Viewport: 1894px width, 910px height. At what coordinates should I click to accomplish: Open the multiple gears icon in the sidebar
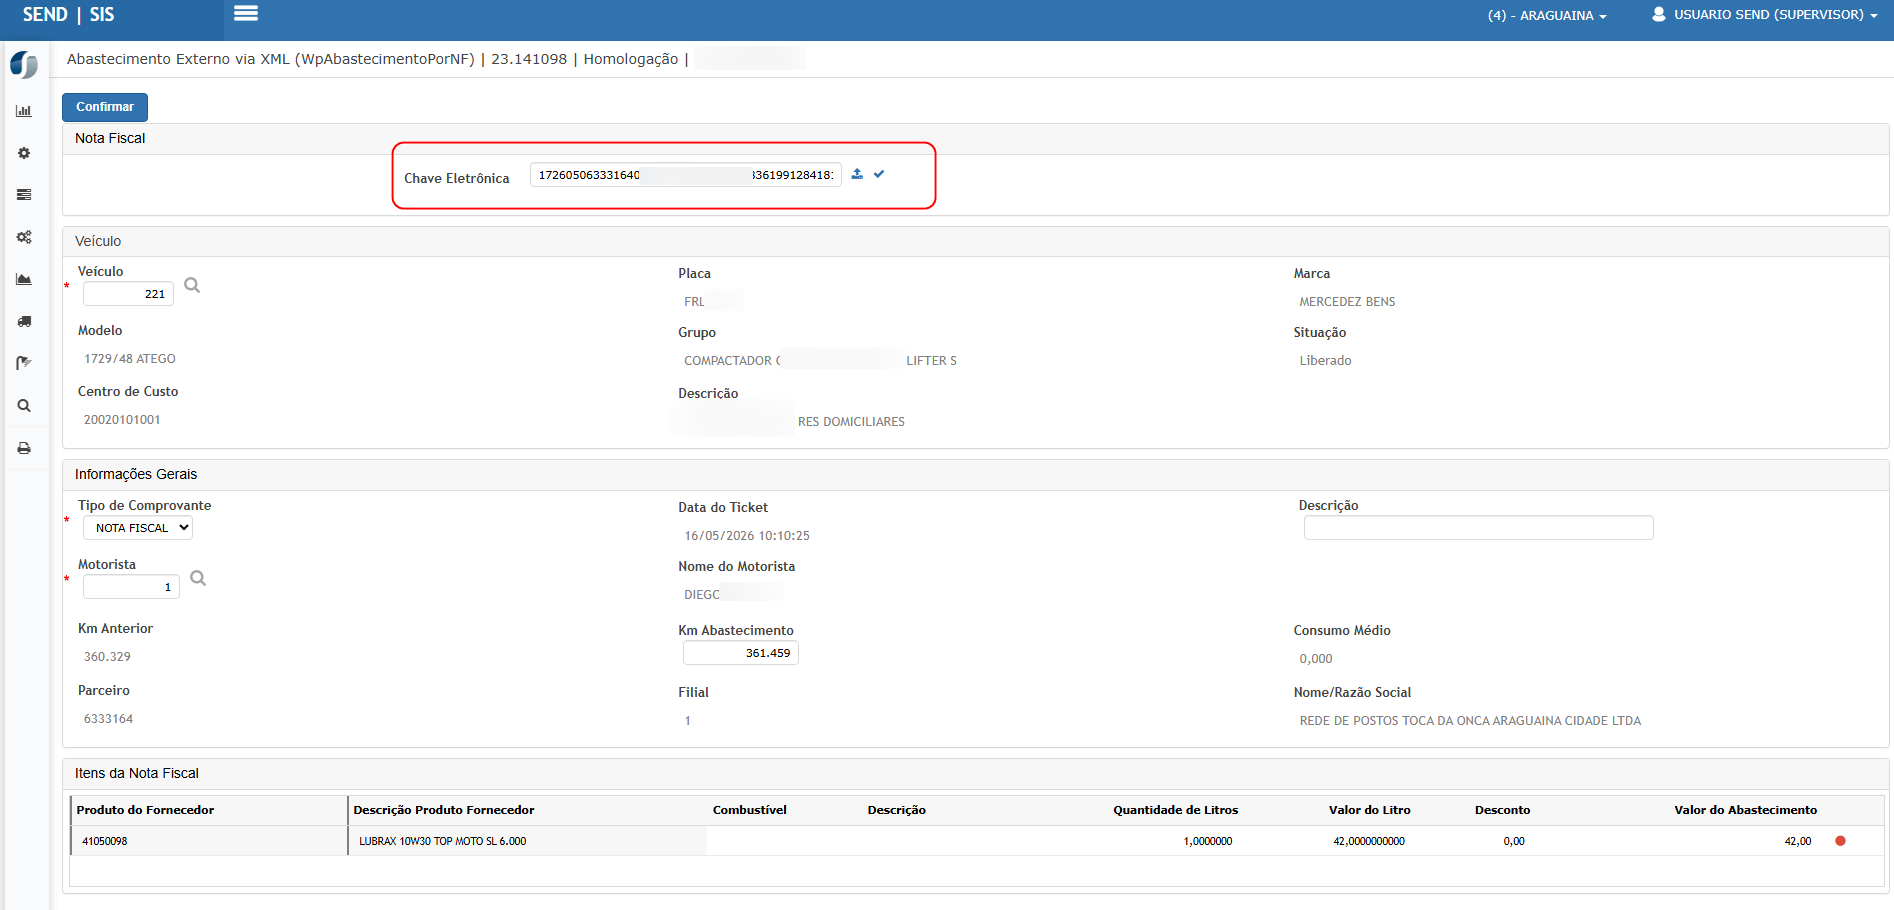click(x=24, y=237)
